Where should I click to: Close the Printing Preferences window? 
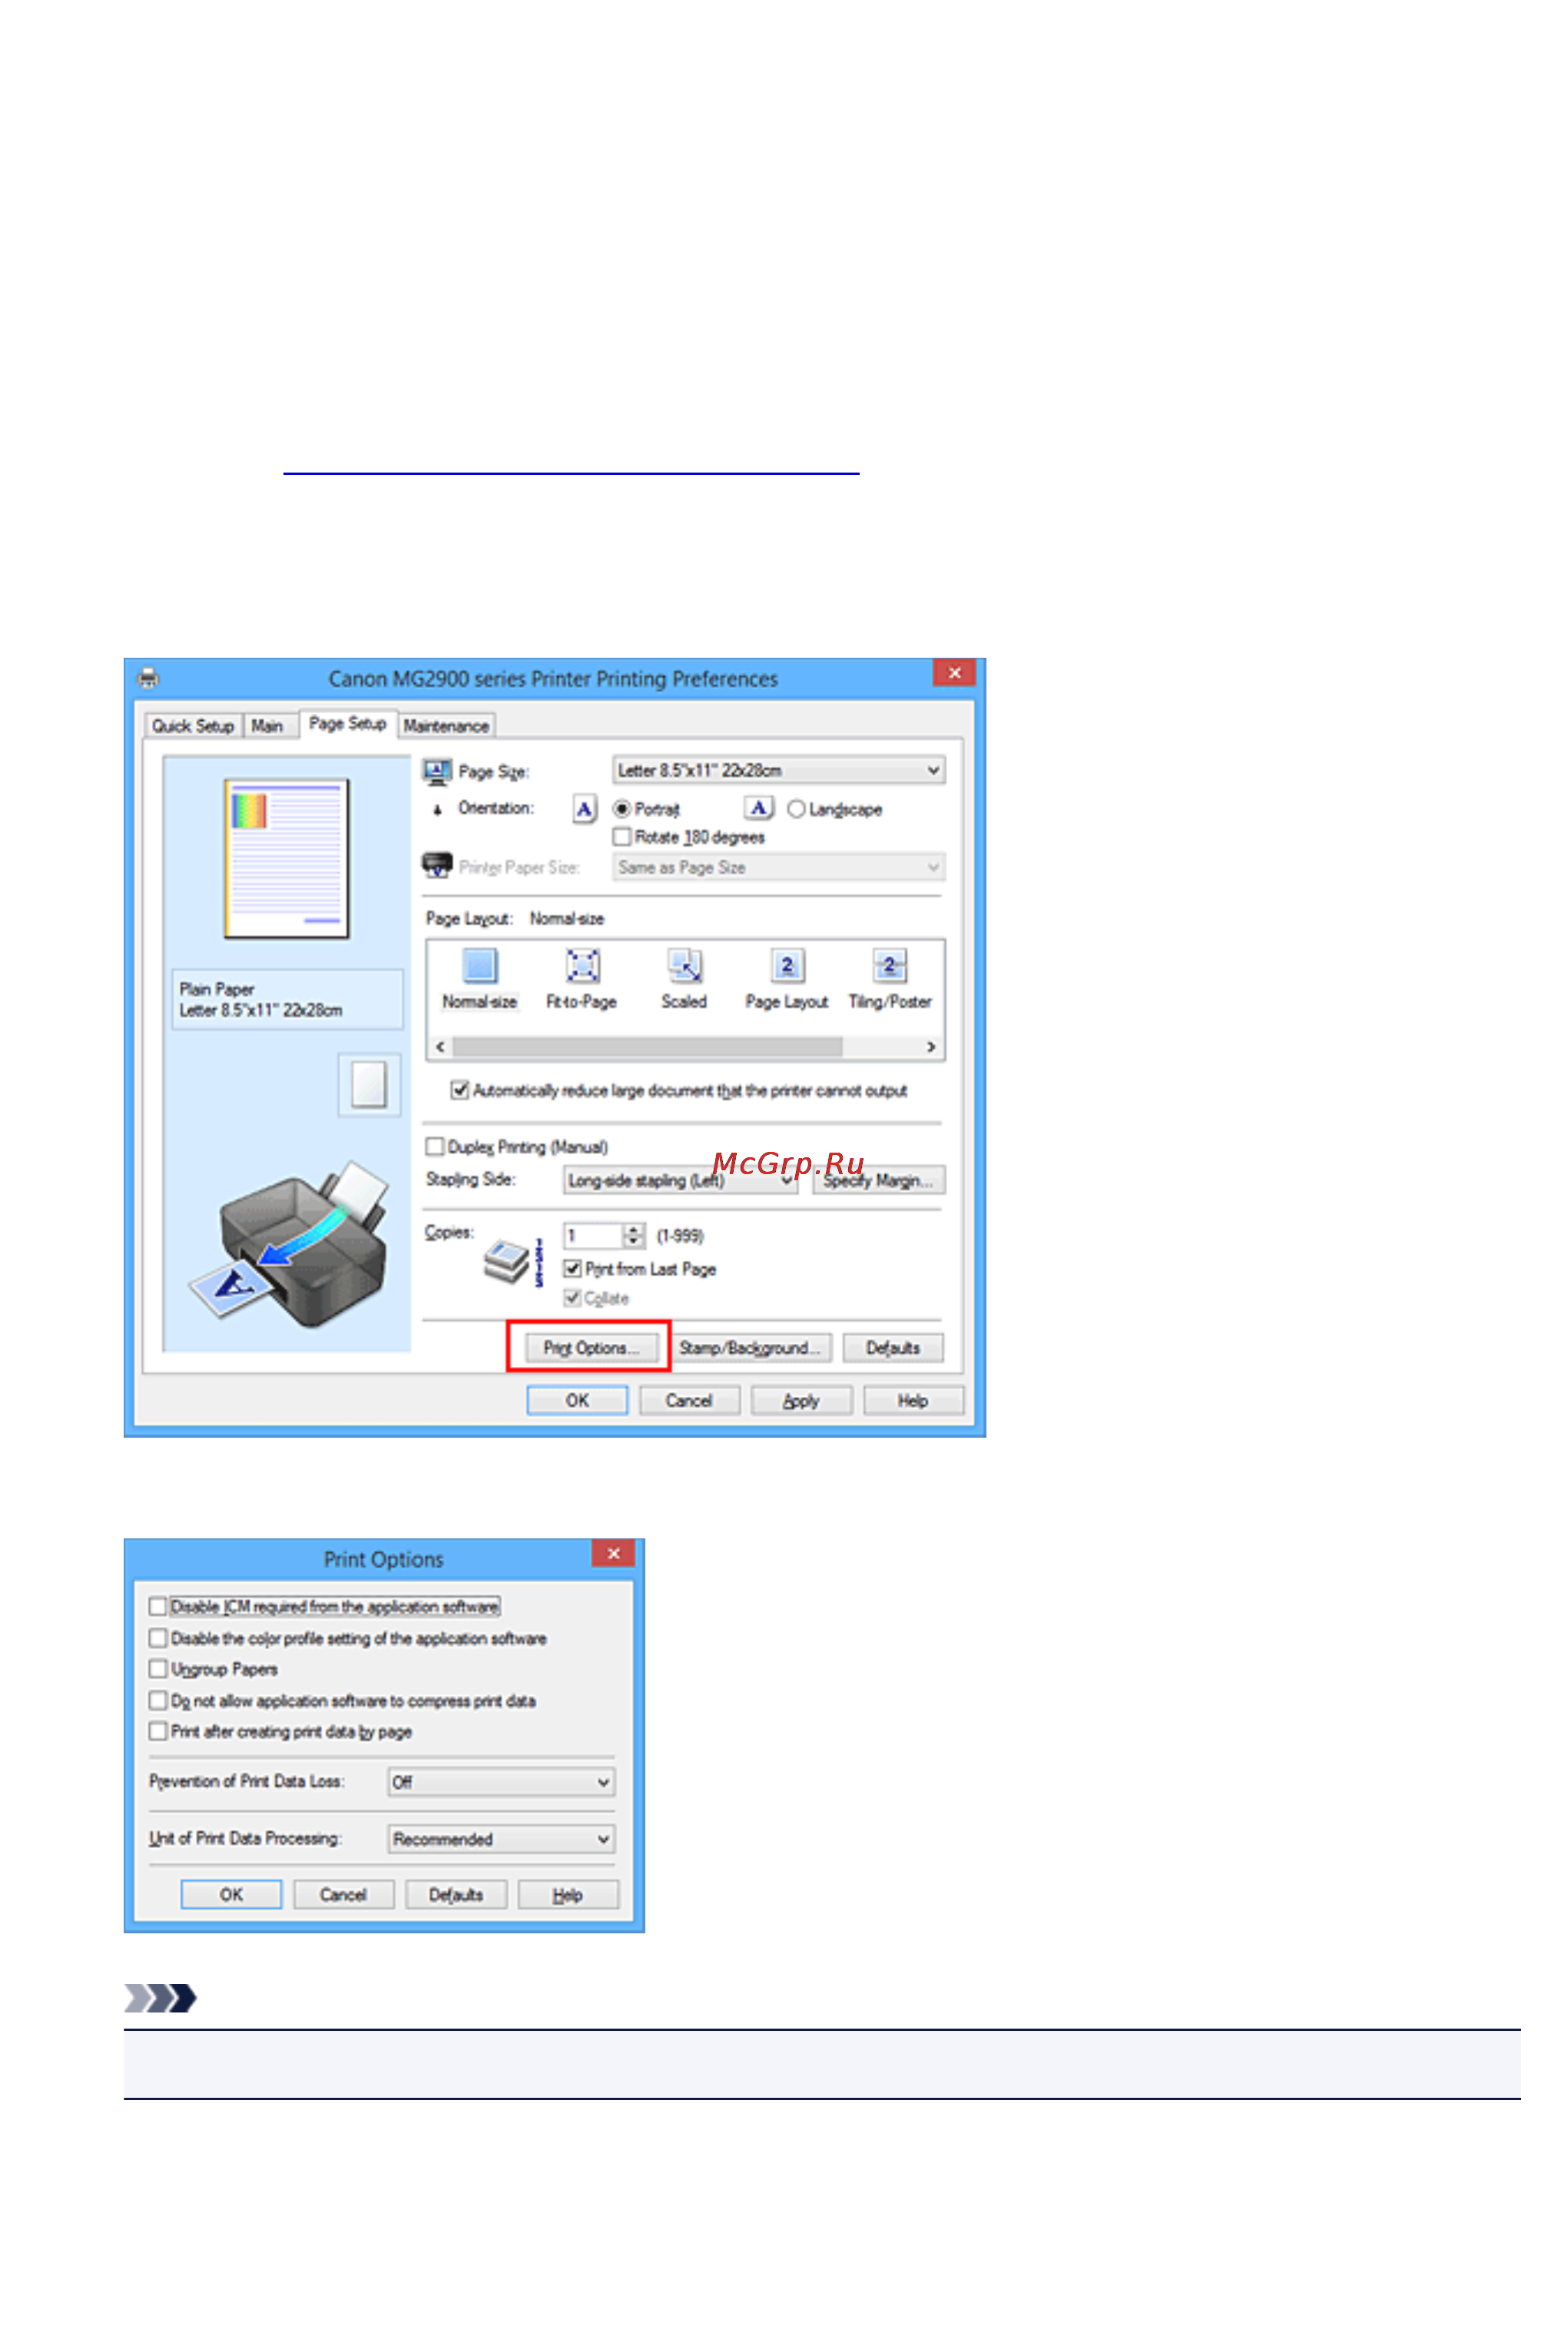(x=954, y=672)
